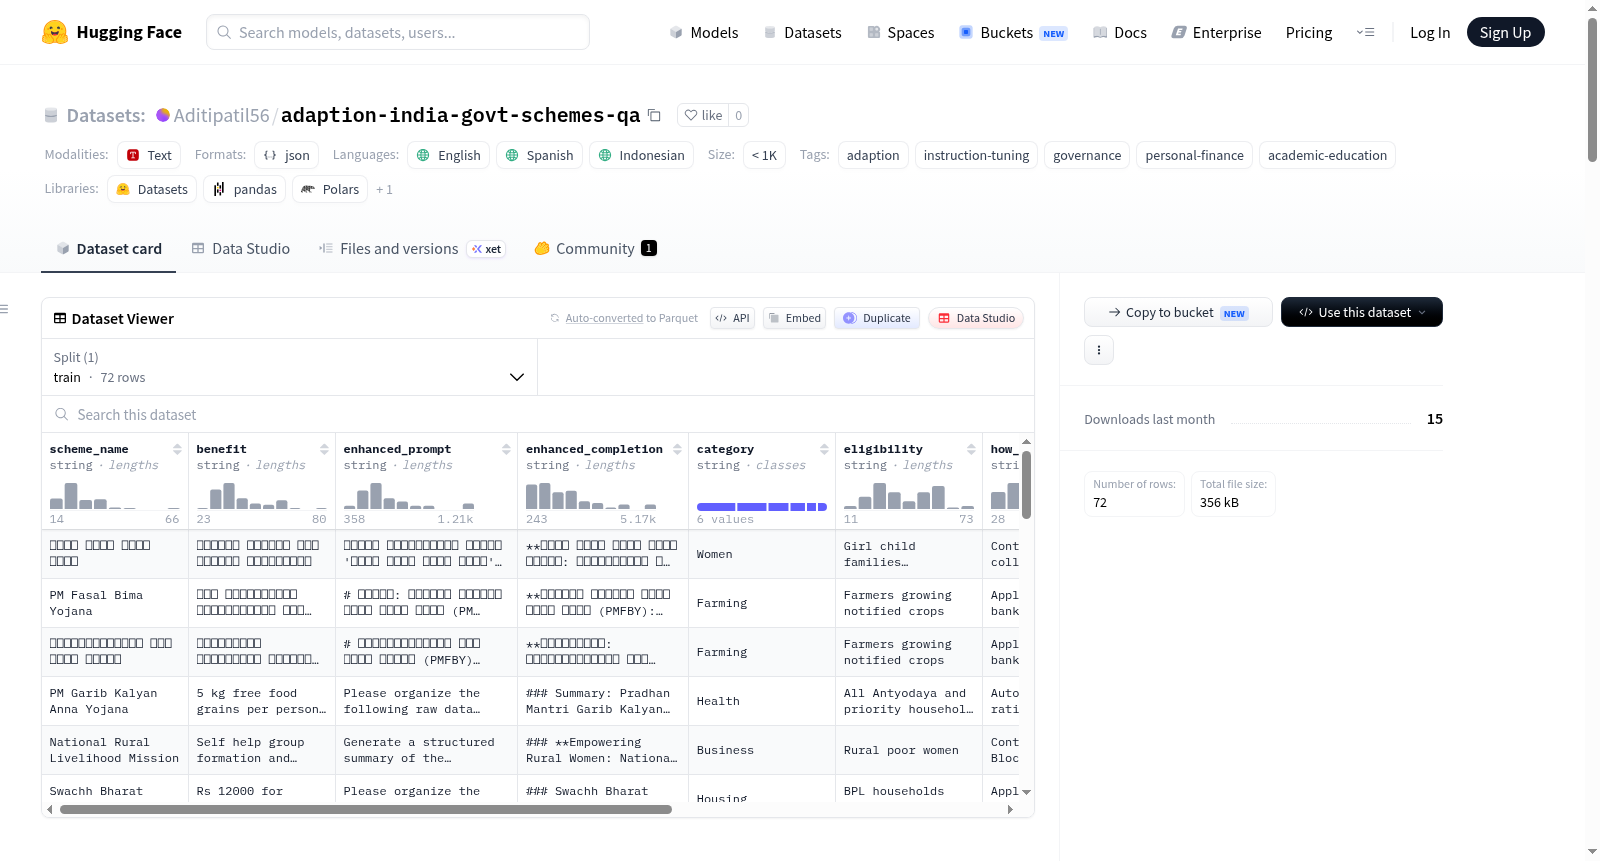Click the Datasets library tag
Screen dimensions: 1600x861
tap(152, 189)
